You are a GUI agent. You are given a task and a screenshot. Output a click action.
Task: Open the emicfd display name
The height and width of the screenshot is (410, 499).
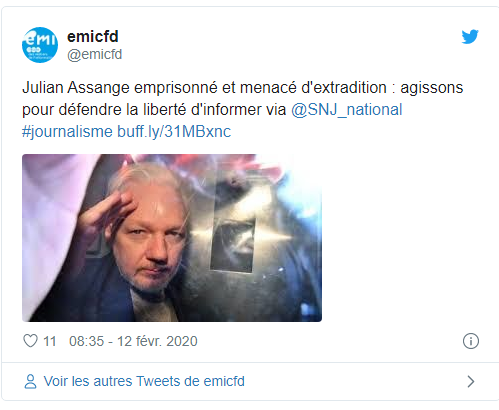(93, 36)
